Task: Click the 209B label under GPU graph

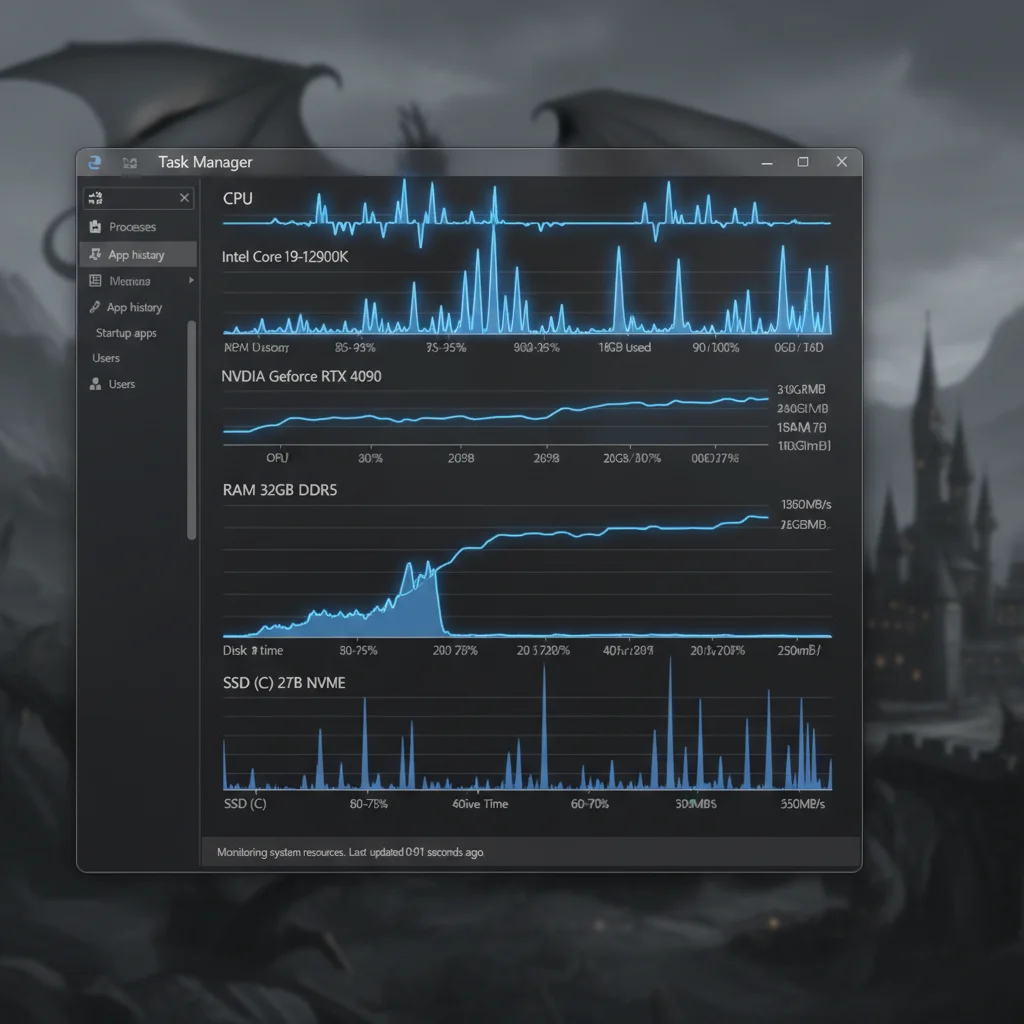Action: 460,458
